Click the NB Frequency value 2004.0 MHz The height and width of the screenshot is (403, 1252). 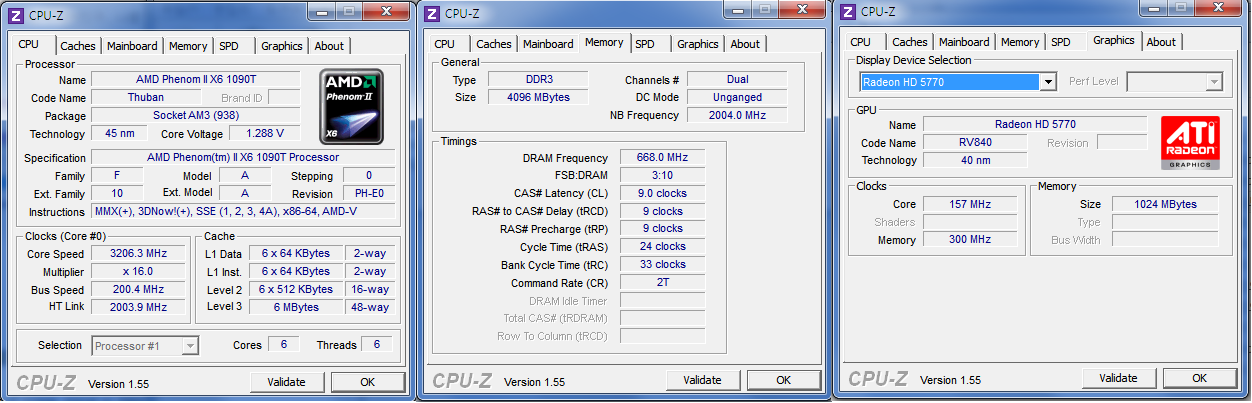pos(737,115)
